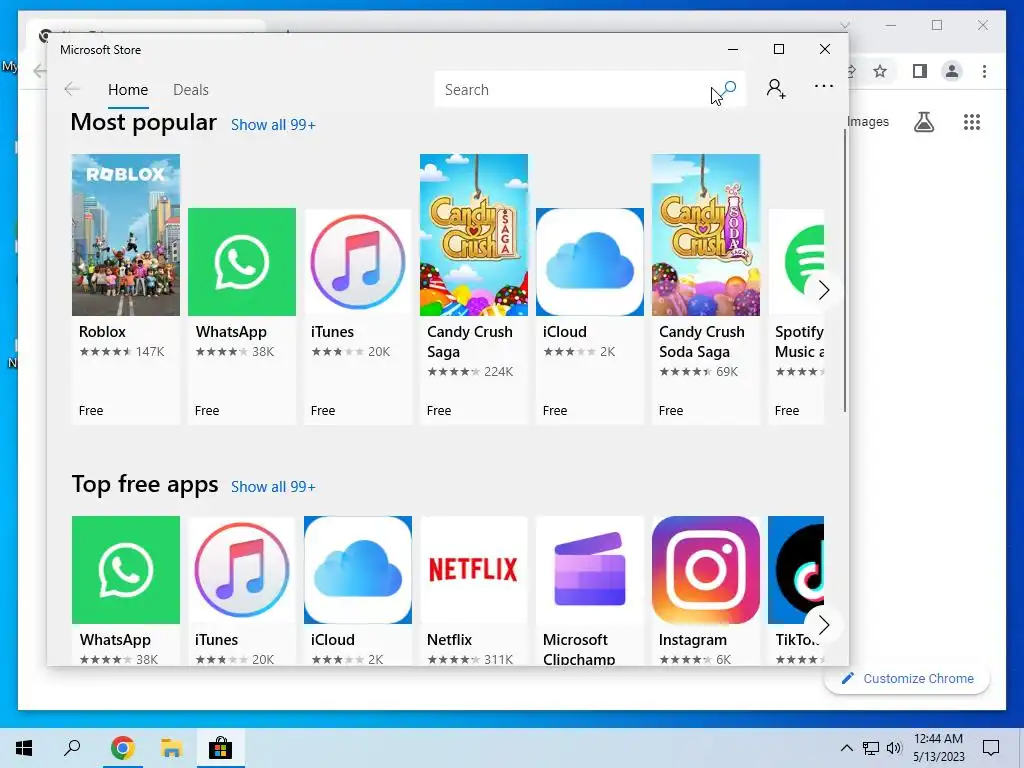Screen dimensions: 1024x768
Task: Click the Store vertical scrollbar
Action: click(845, 270)
